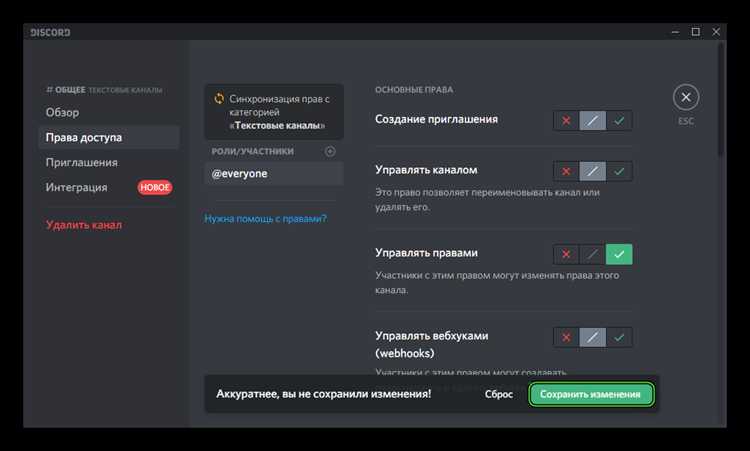
Task: Click the ОСНОВНЫЕ ПРАВА heading
Action: click(x=414, y=90)
